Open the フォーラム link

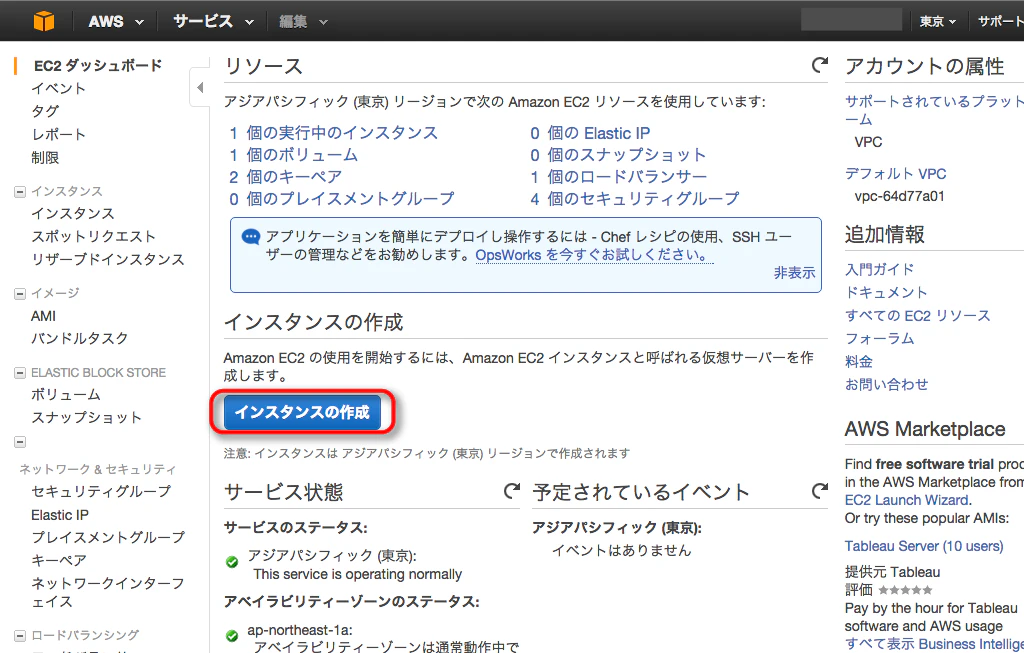point(880,338)
